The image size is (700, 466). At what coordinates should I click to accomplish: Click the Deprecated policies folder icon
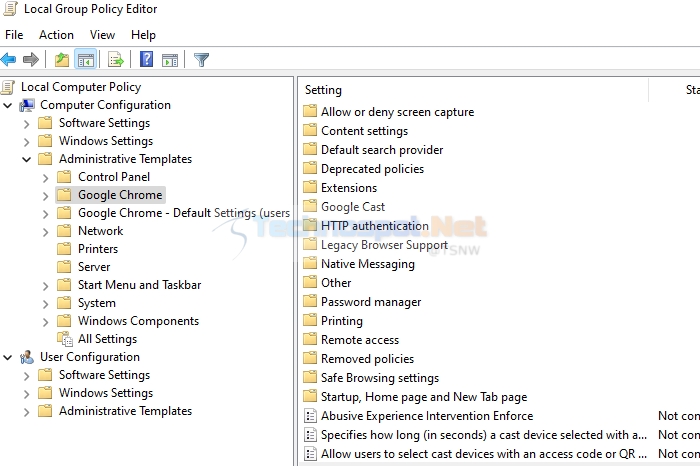click(x=310, y=169)
